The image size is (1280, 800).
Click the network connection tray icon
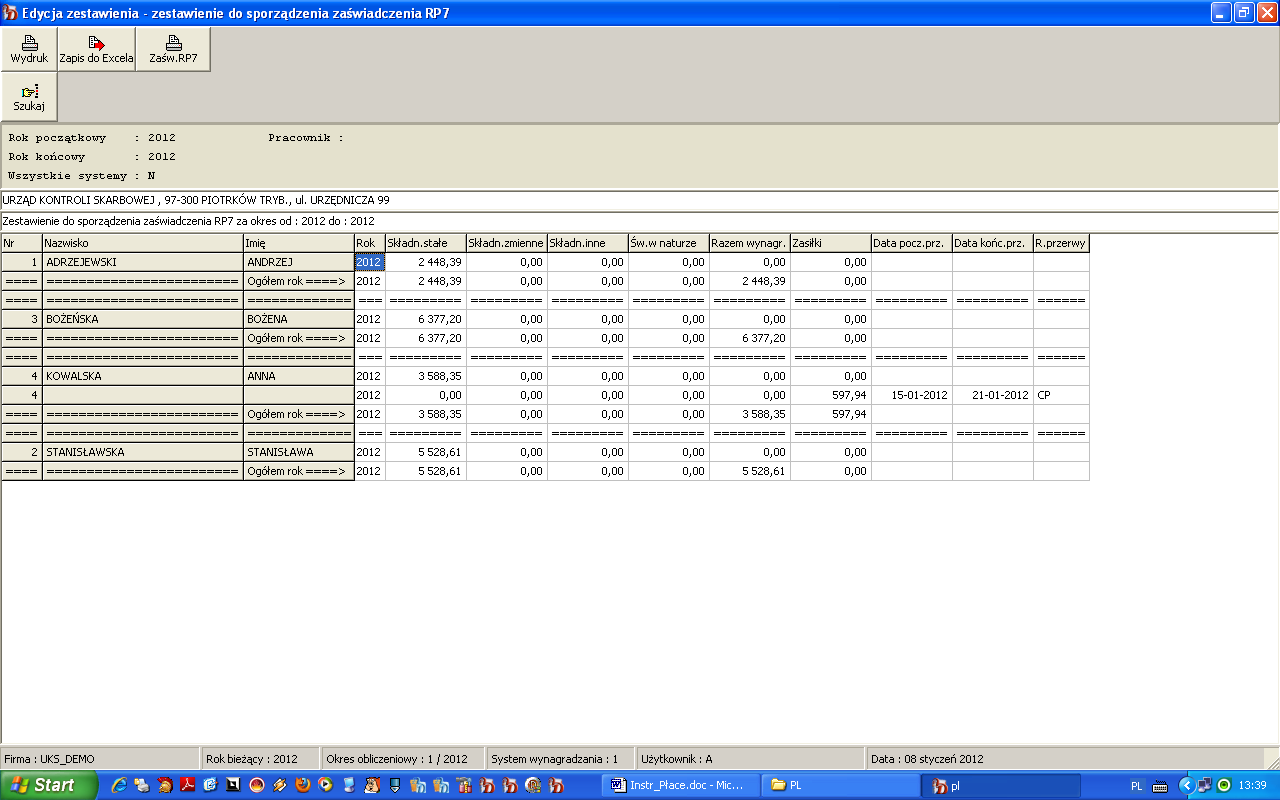point(1204,786)
